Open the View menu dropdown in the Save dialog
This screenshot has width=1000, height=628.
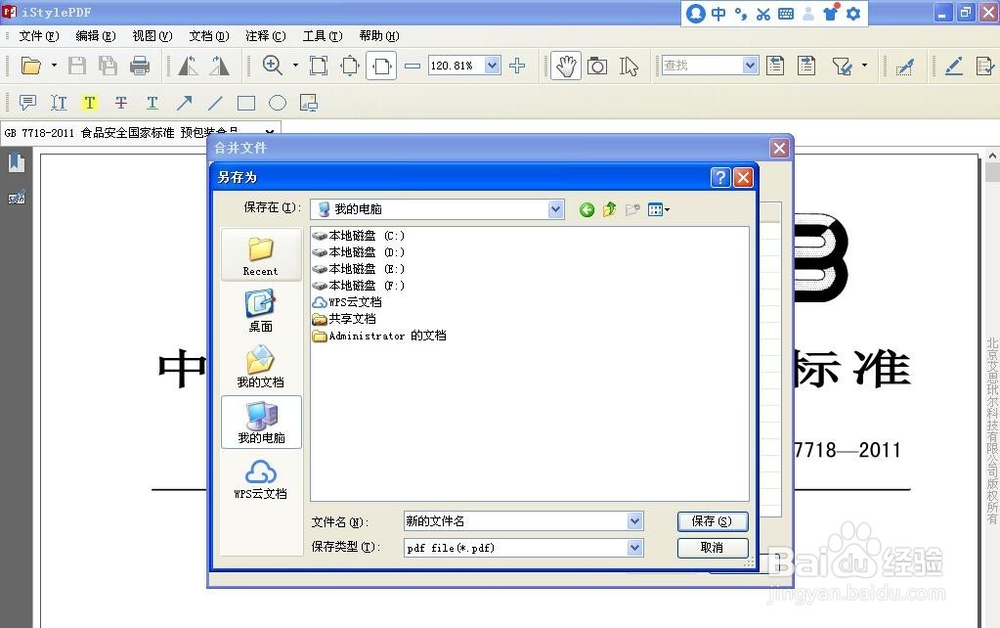(659, 209)
